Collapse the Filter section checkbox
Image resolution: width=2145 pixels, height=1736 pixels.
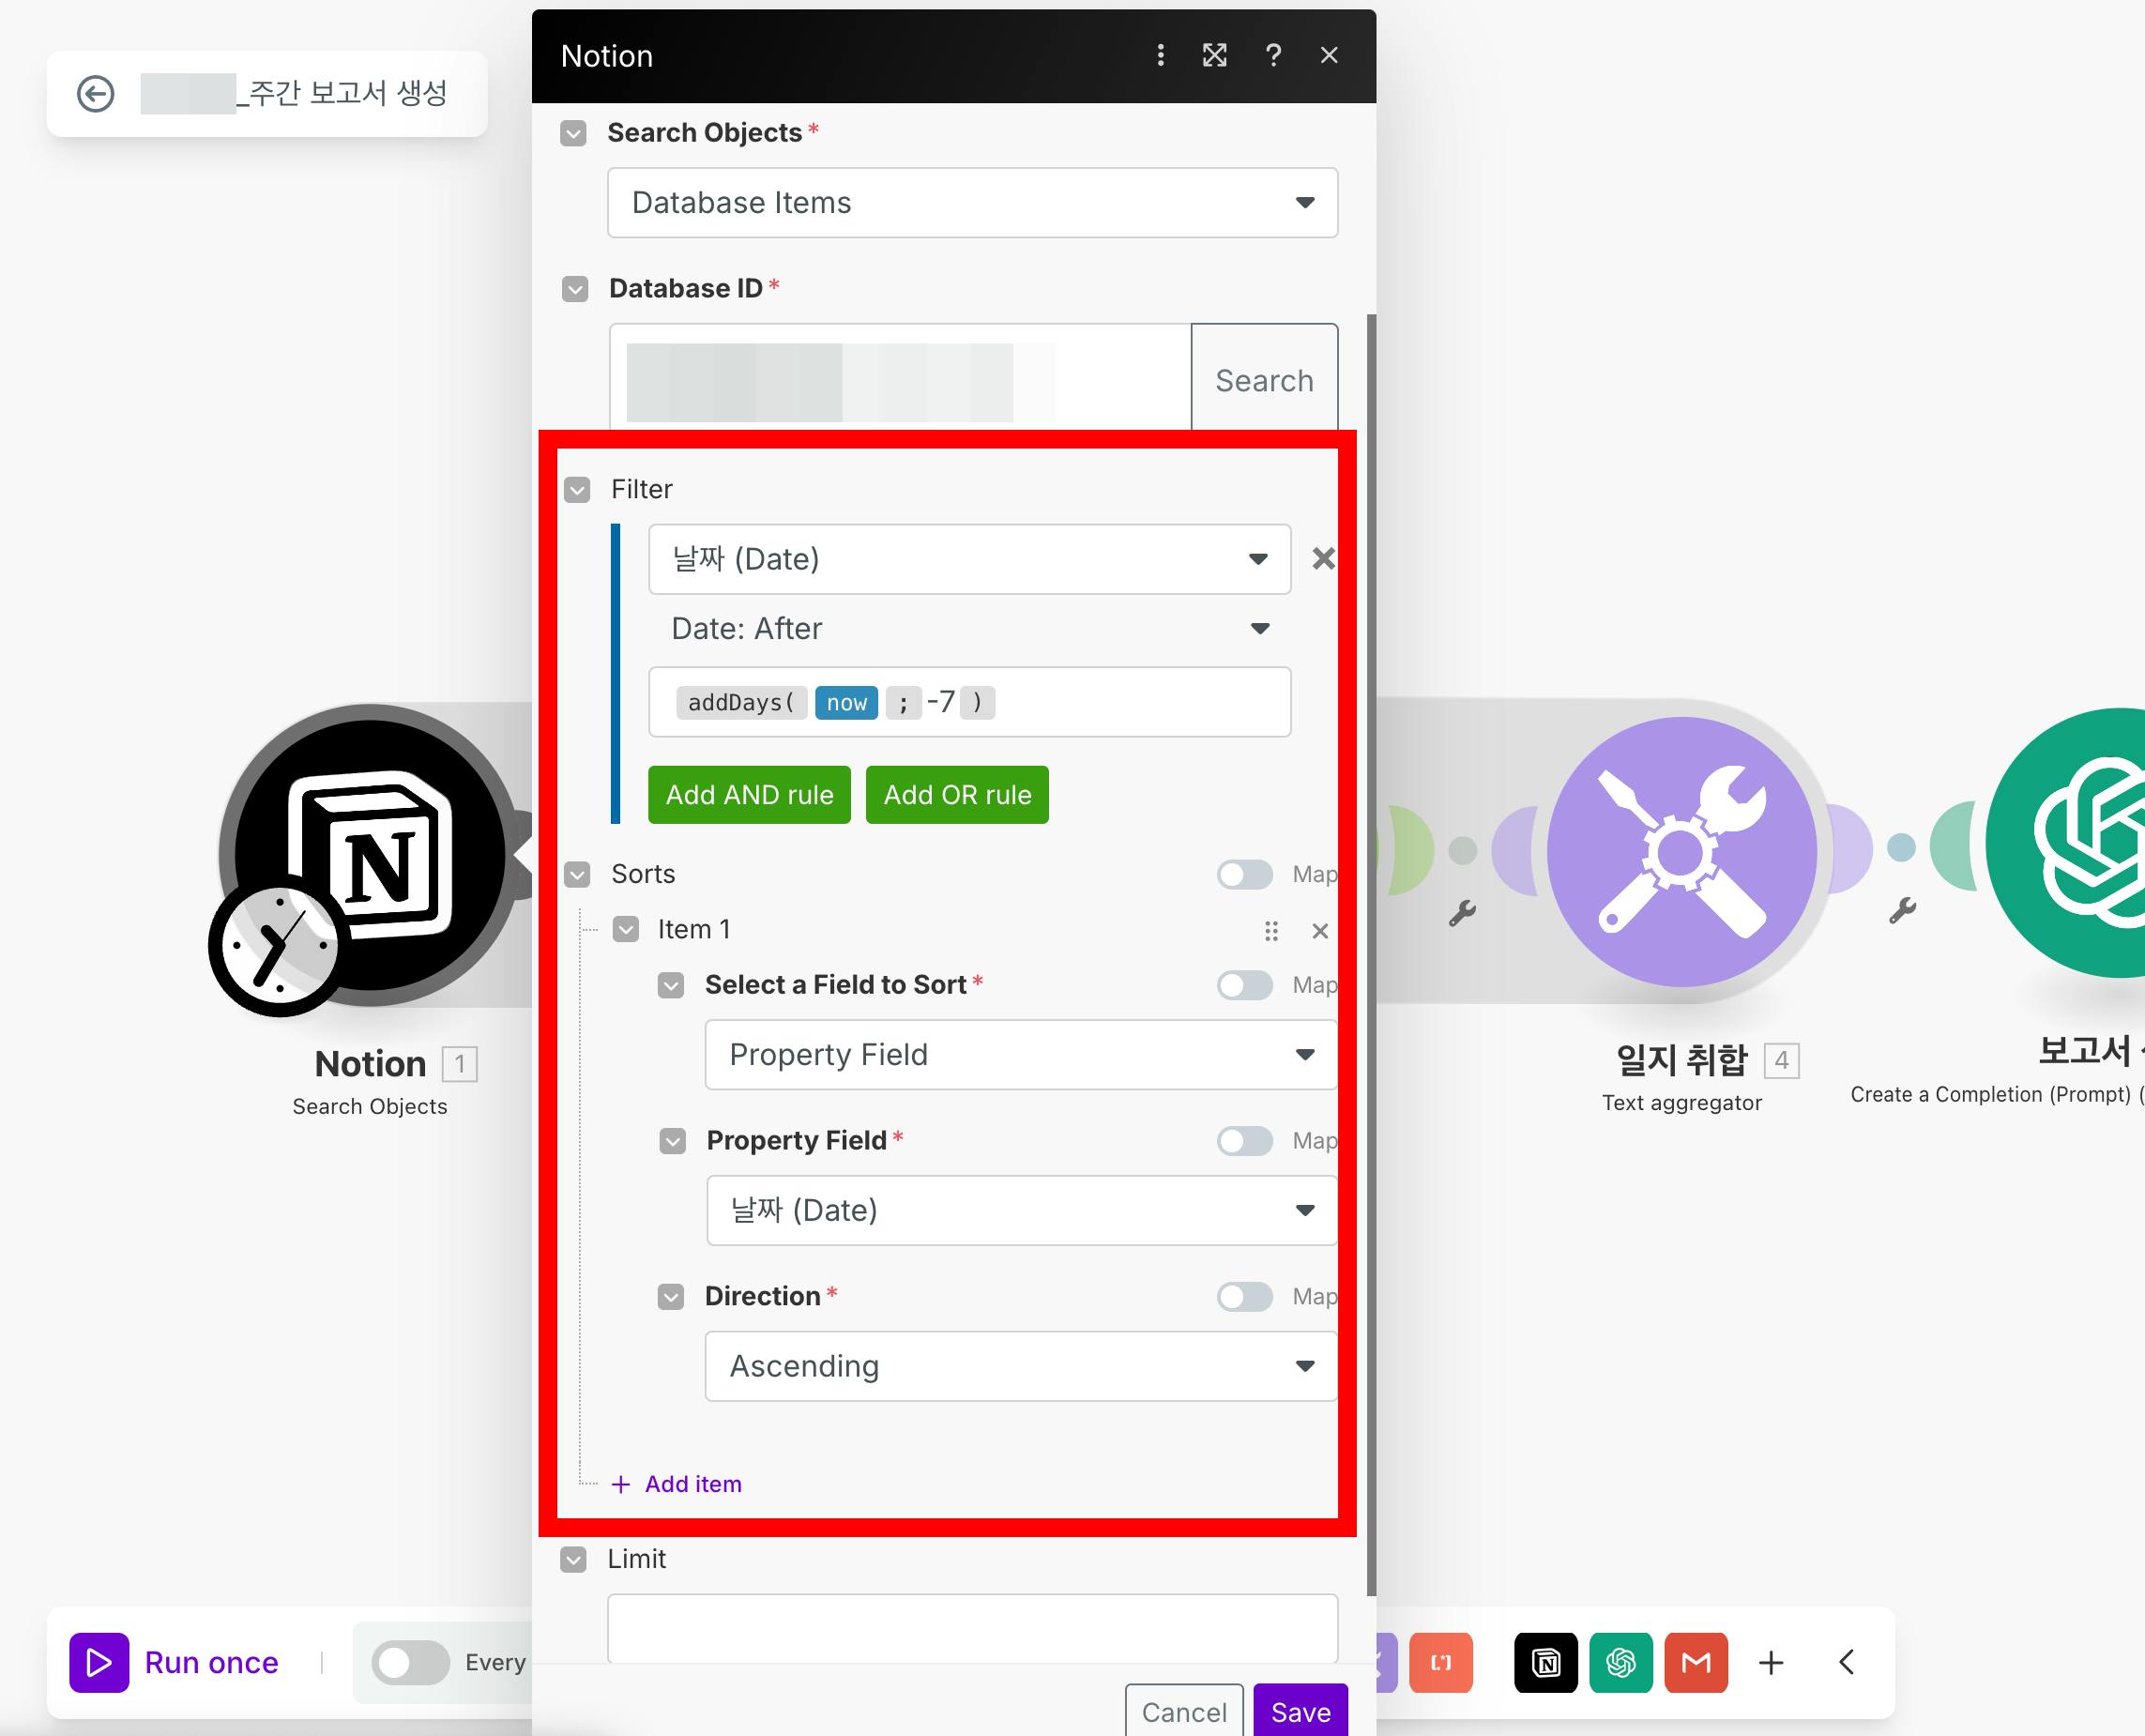(577, 490)
